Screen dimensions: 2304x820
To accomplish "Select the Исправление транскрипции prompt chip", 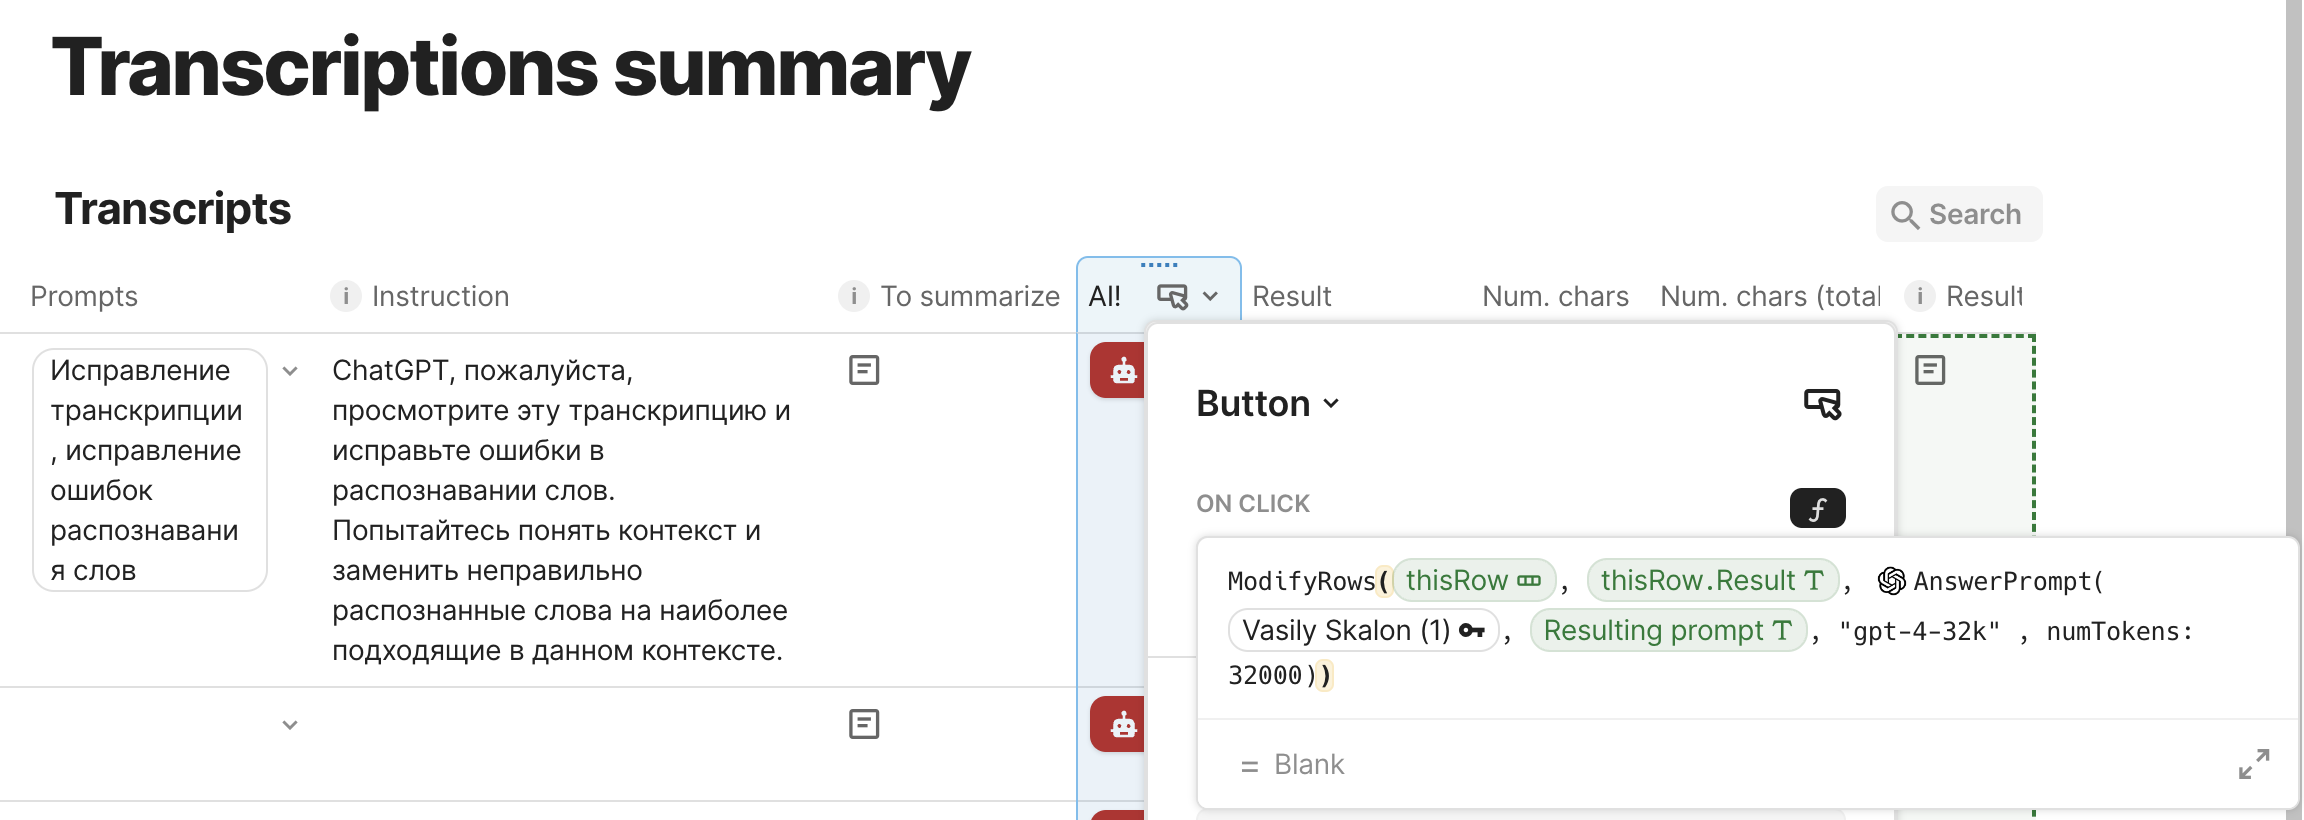I will point(150,470).
